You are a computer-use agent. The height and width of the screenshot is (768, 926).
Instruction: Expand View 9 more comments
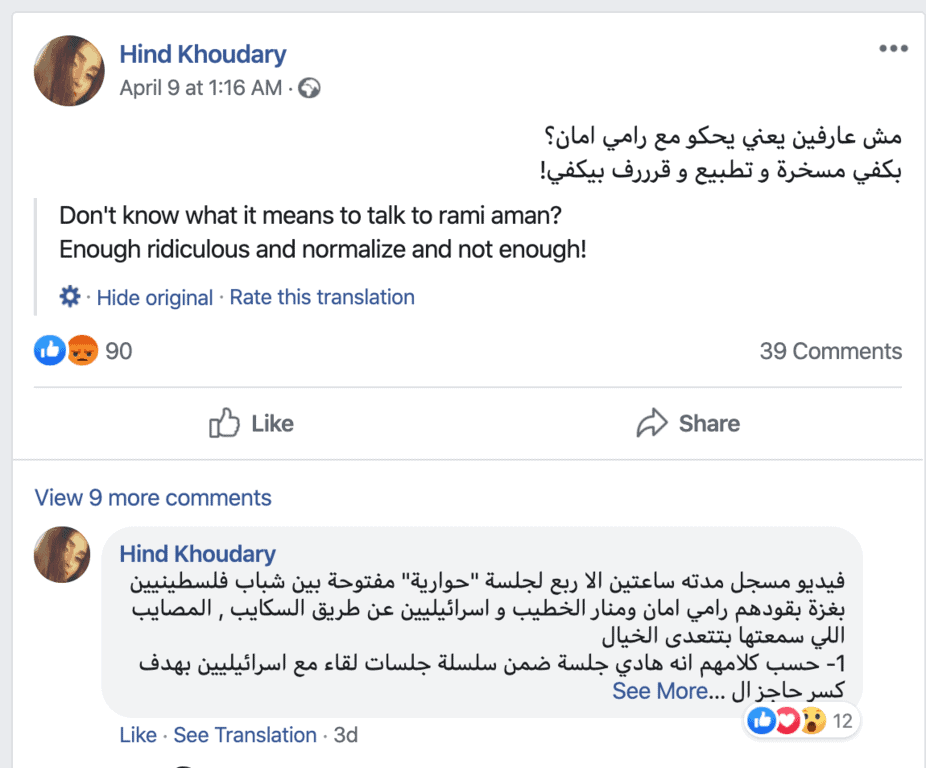coord(153,498)
